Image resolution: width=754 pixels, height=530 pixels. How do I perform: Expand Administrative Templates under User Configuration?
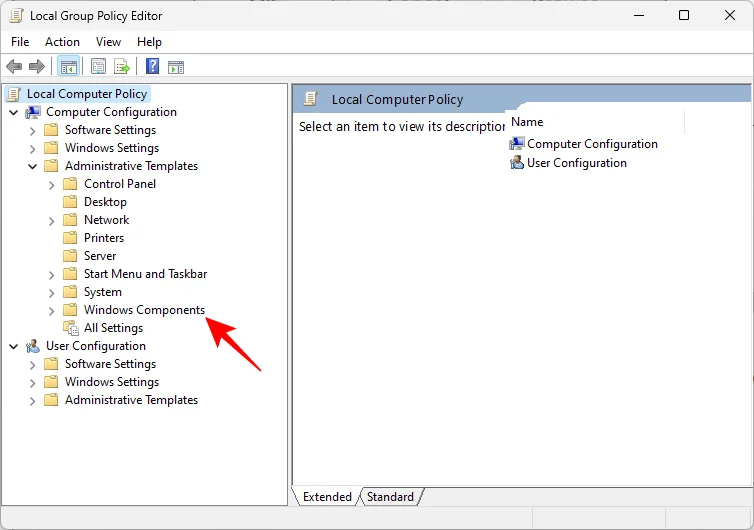[32, 401]
